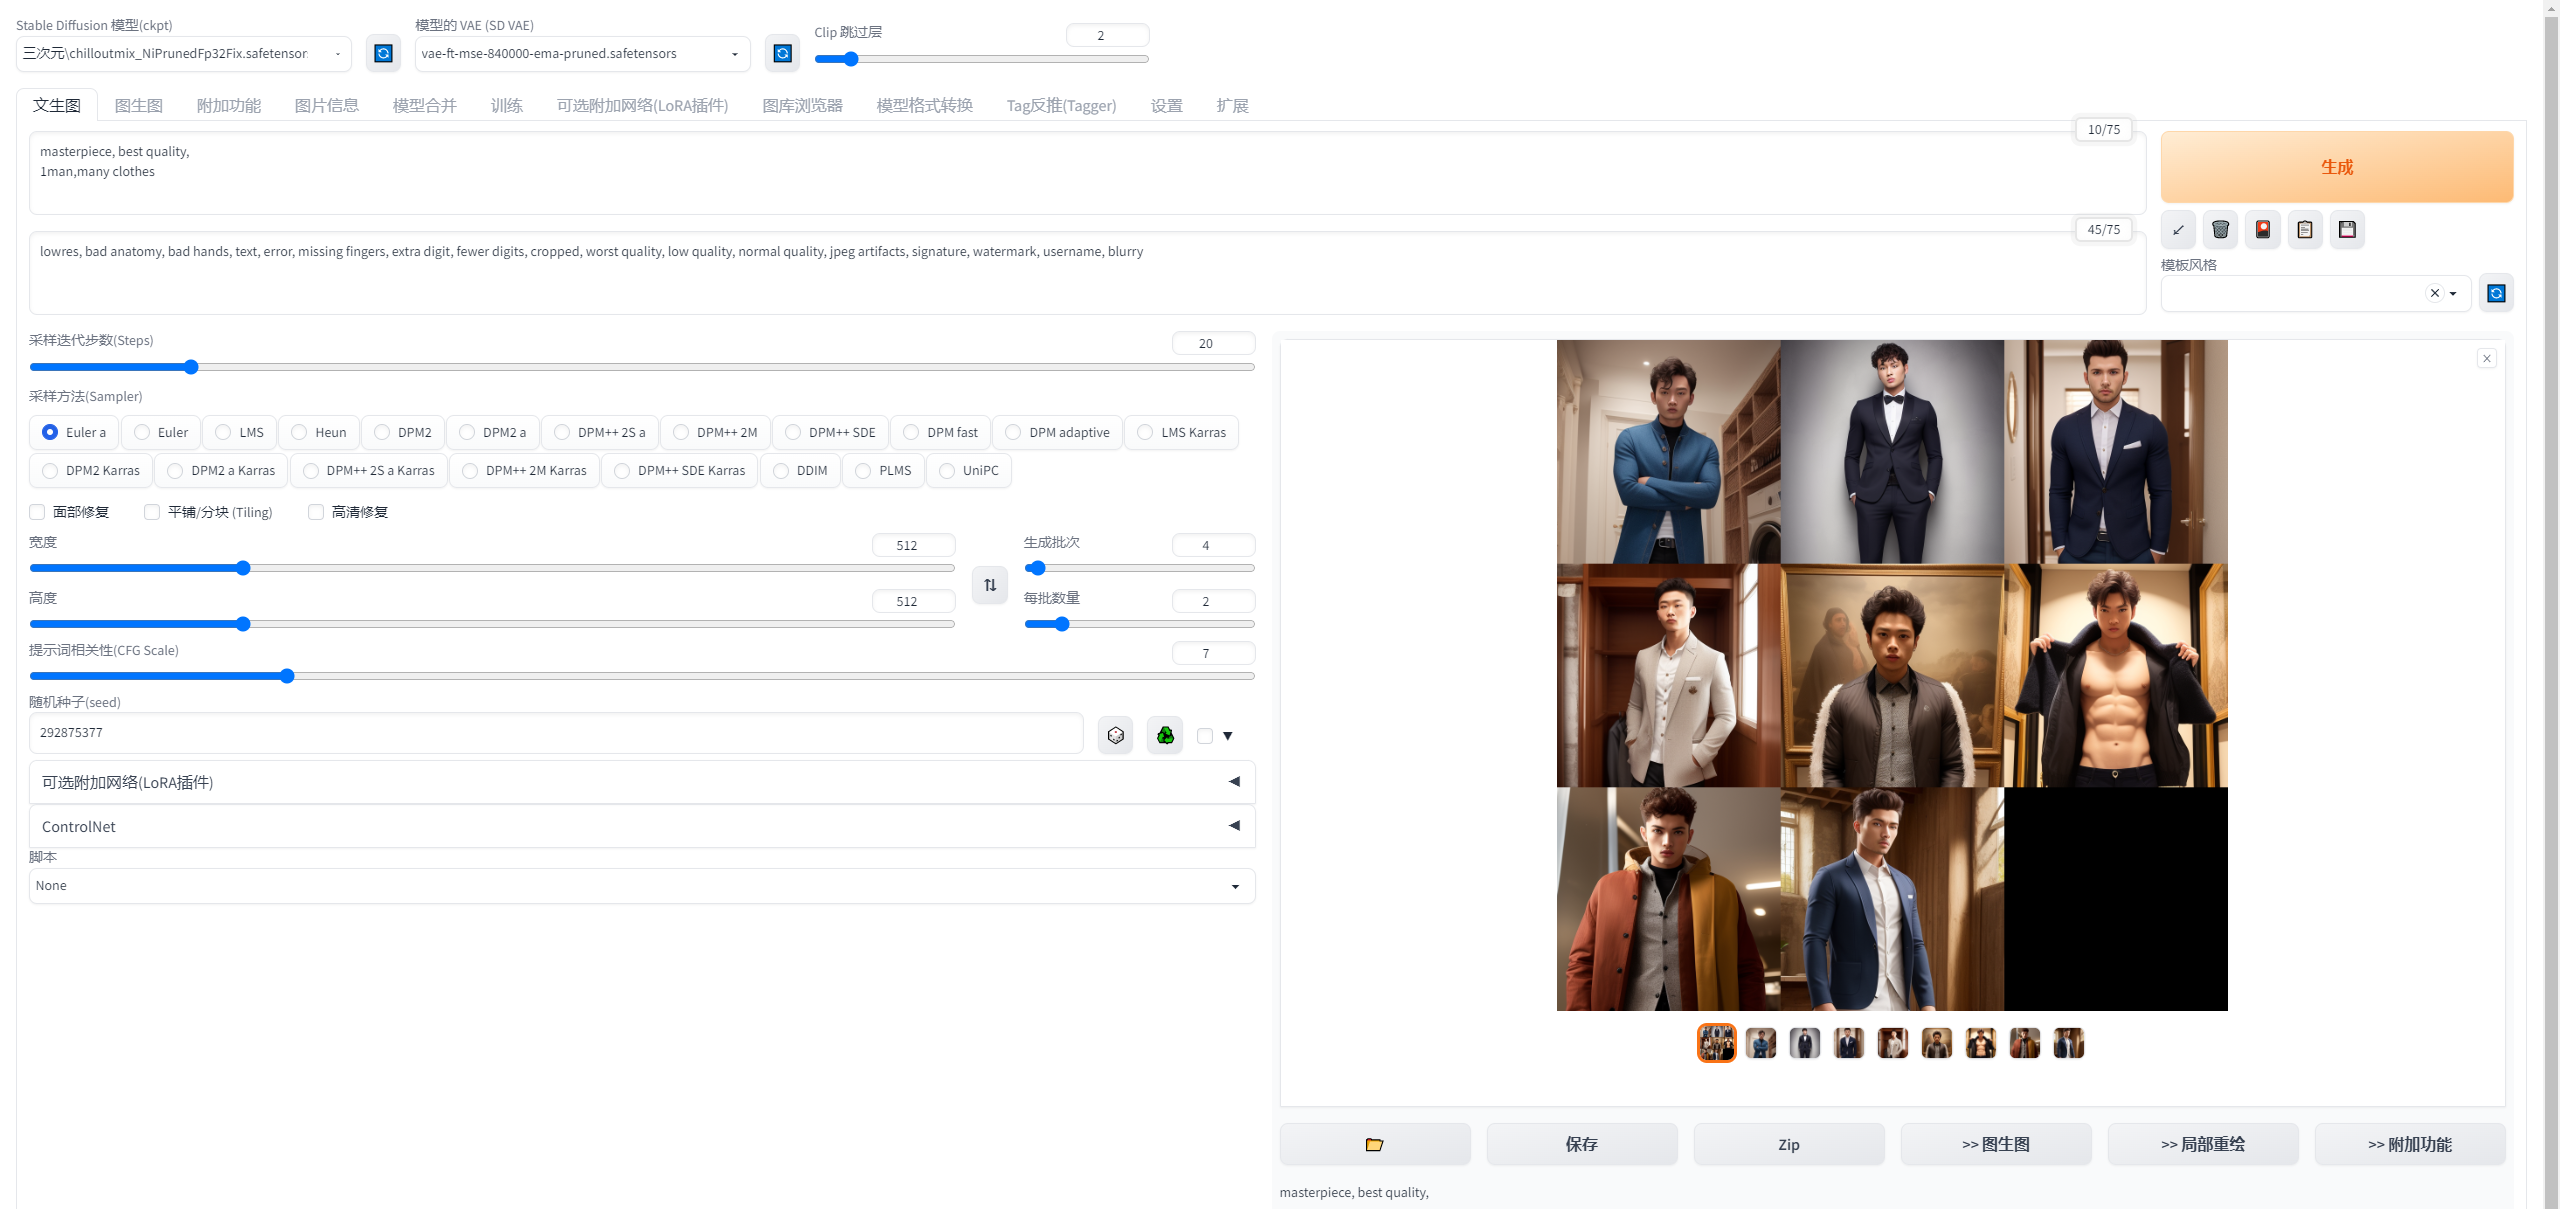The height and width of the screenshot is (1209, 2560).
Task: Reuse last seed with the green recycle icon
Action: point(1165,736)
